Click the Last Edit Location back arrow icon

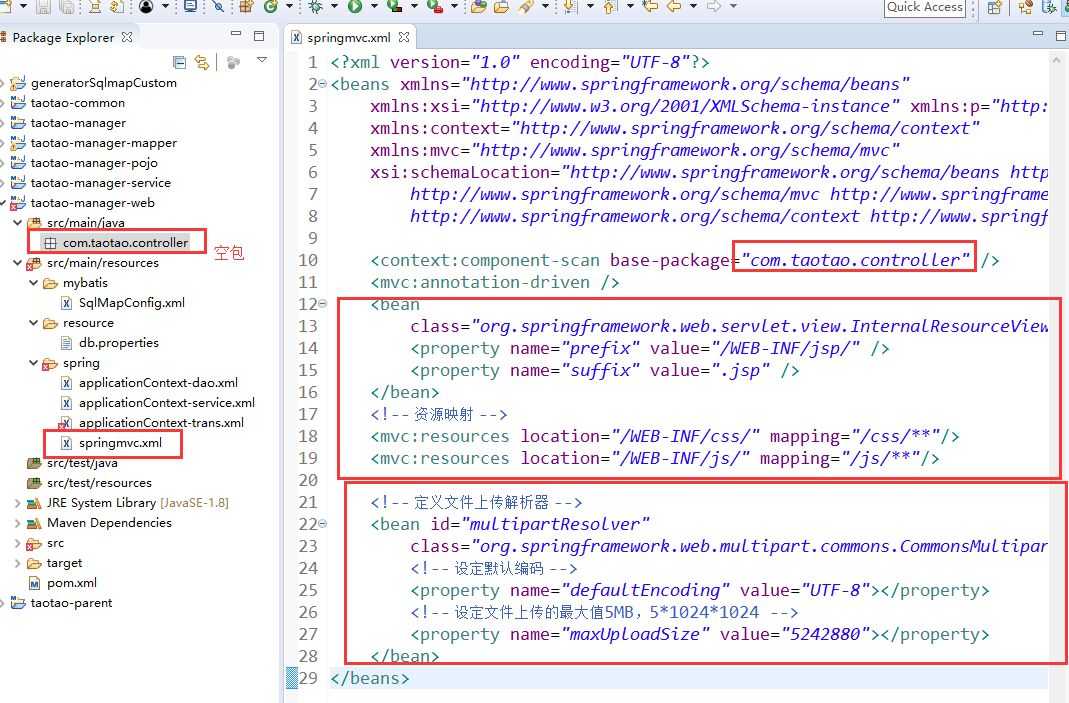(650, 7)
